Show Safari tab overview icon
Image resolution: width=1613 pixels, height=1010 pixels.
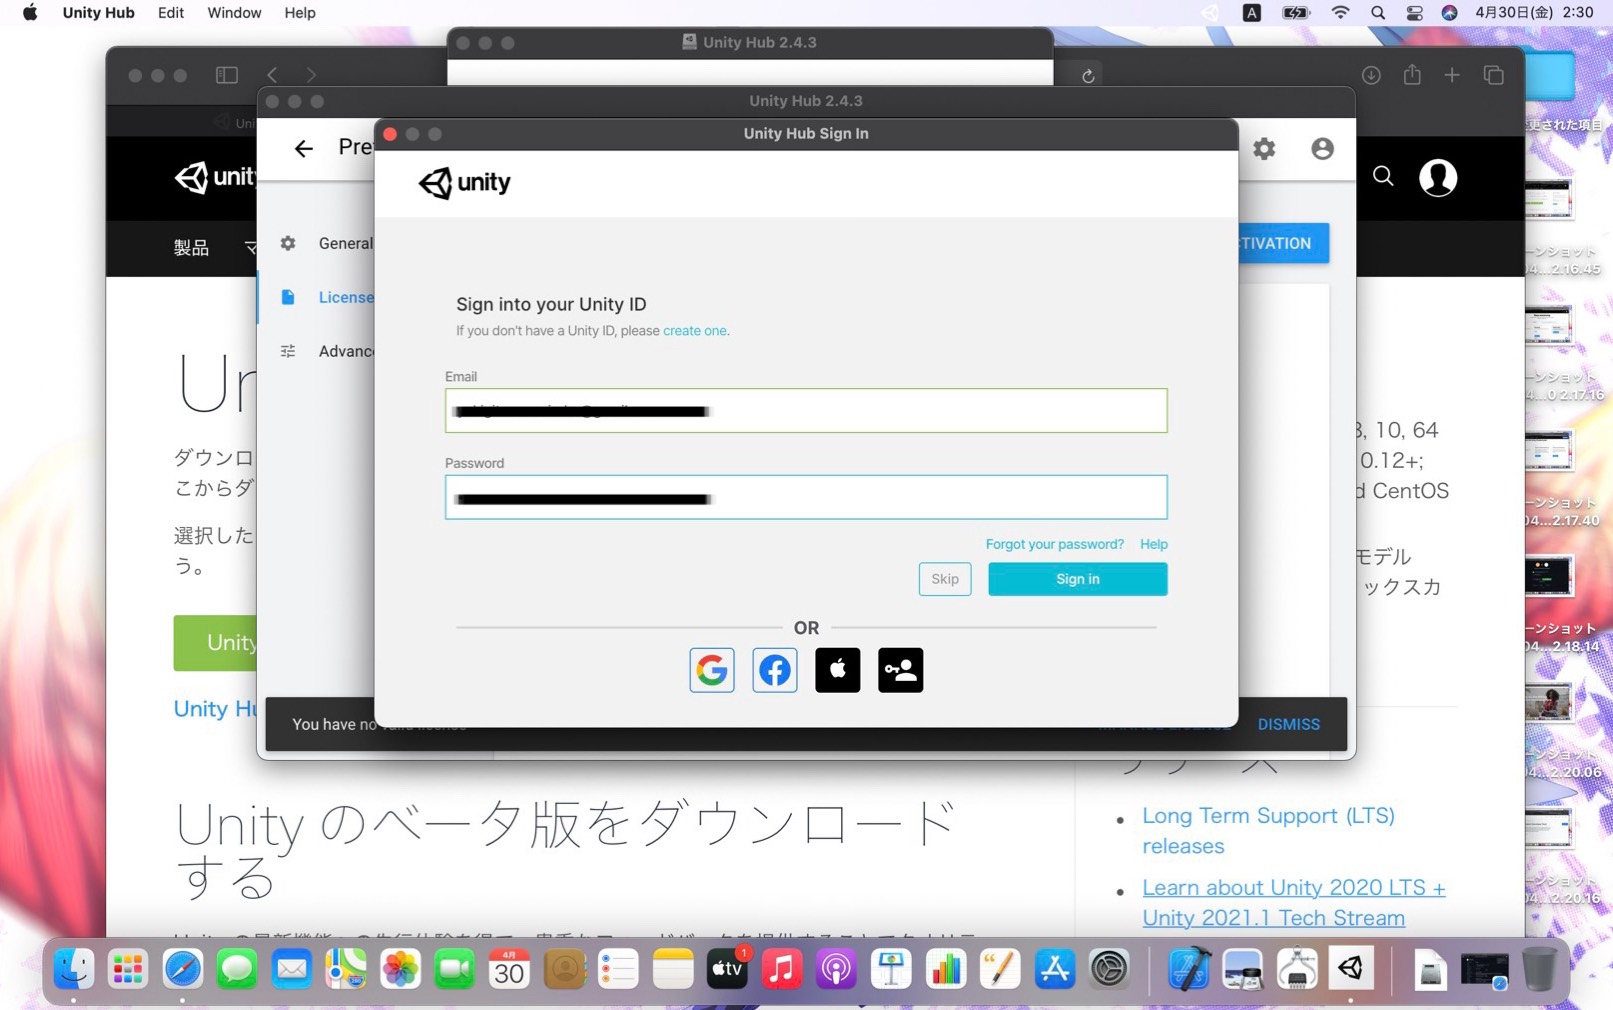(1494, 75)
